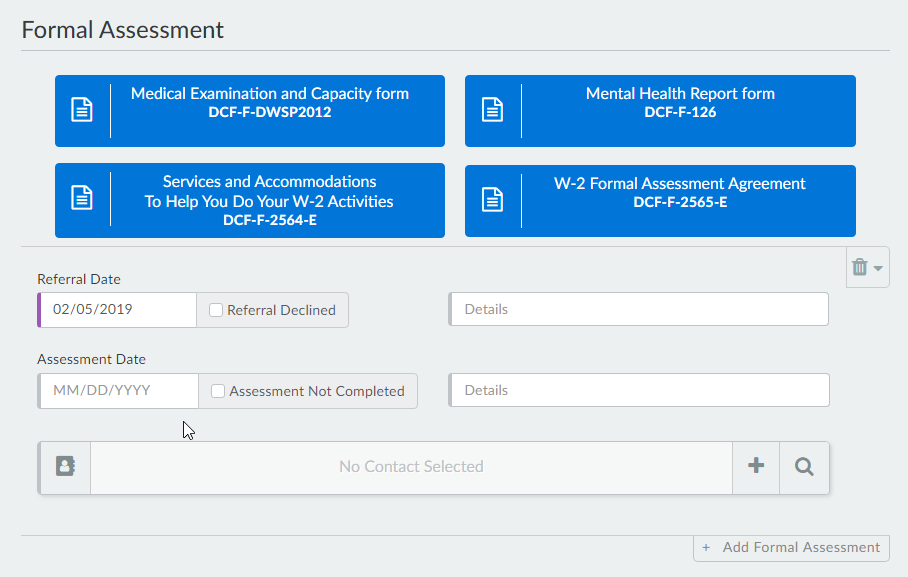Click Details field next to Referral Declined
The height and width of the screenshot is (577, 908).
[639, 310]
